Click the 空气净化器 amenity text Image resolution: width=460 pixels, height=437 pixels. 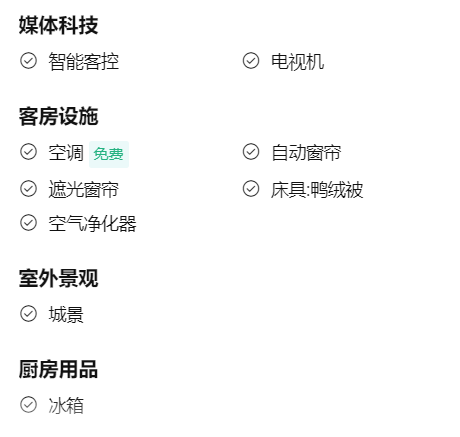point(92,223)
